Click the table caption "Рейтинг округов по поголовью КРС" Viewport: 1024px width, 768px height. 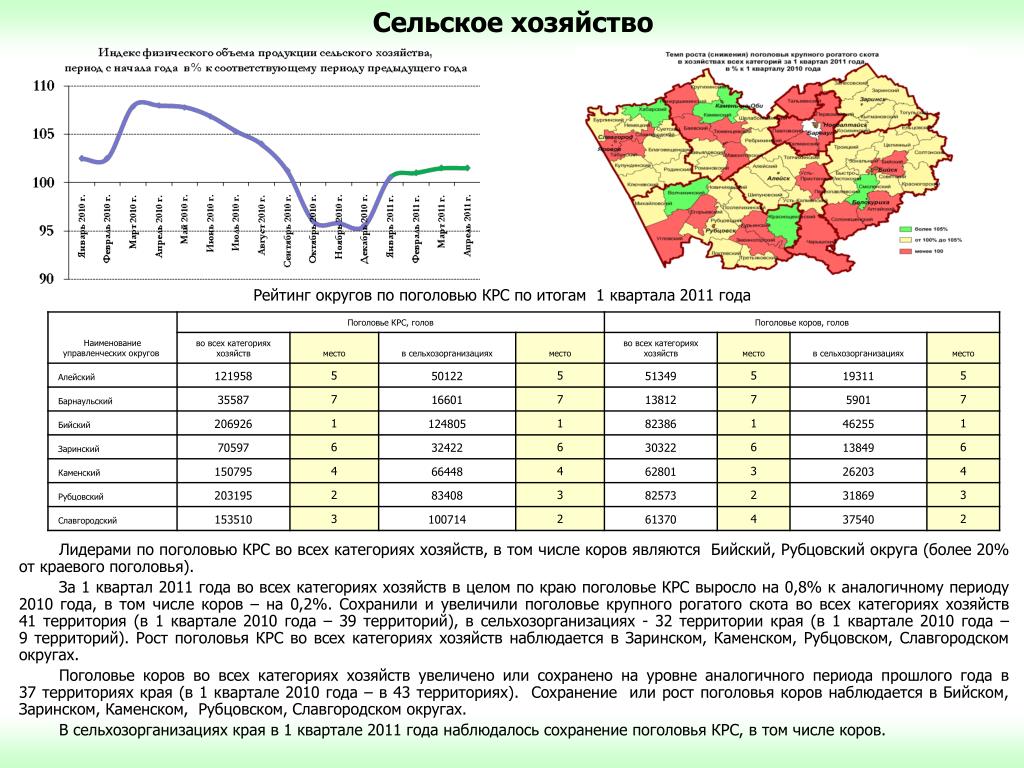502,296
